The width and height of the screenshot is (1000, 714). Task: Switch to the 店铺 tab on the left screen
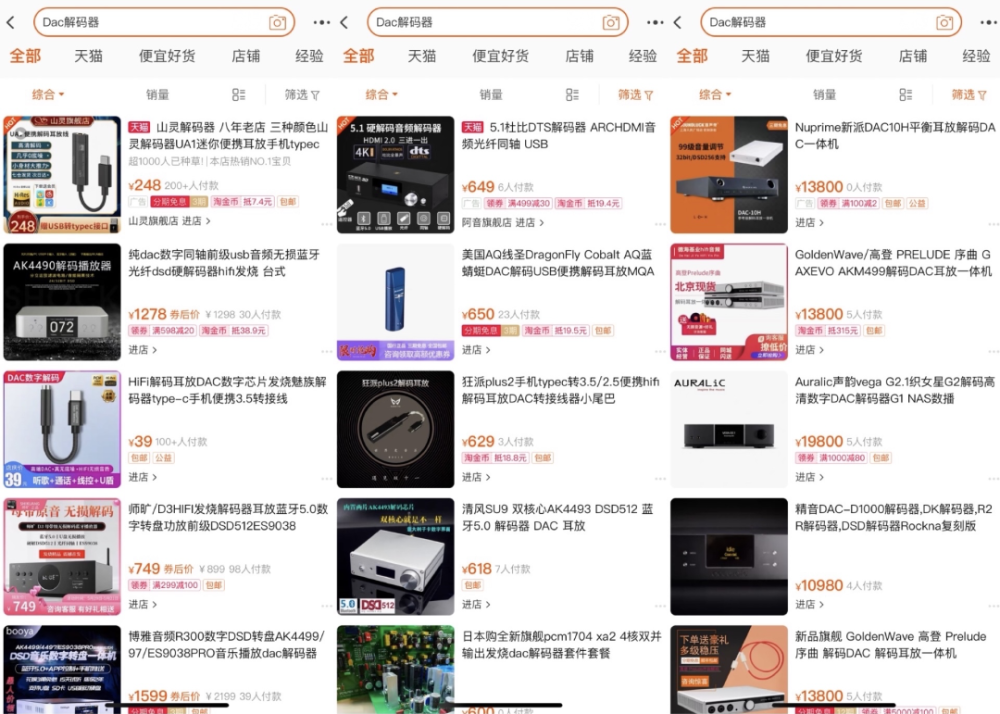[x=246, y=56]
